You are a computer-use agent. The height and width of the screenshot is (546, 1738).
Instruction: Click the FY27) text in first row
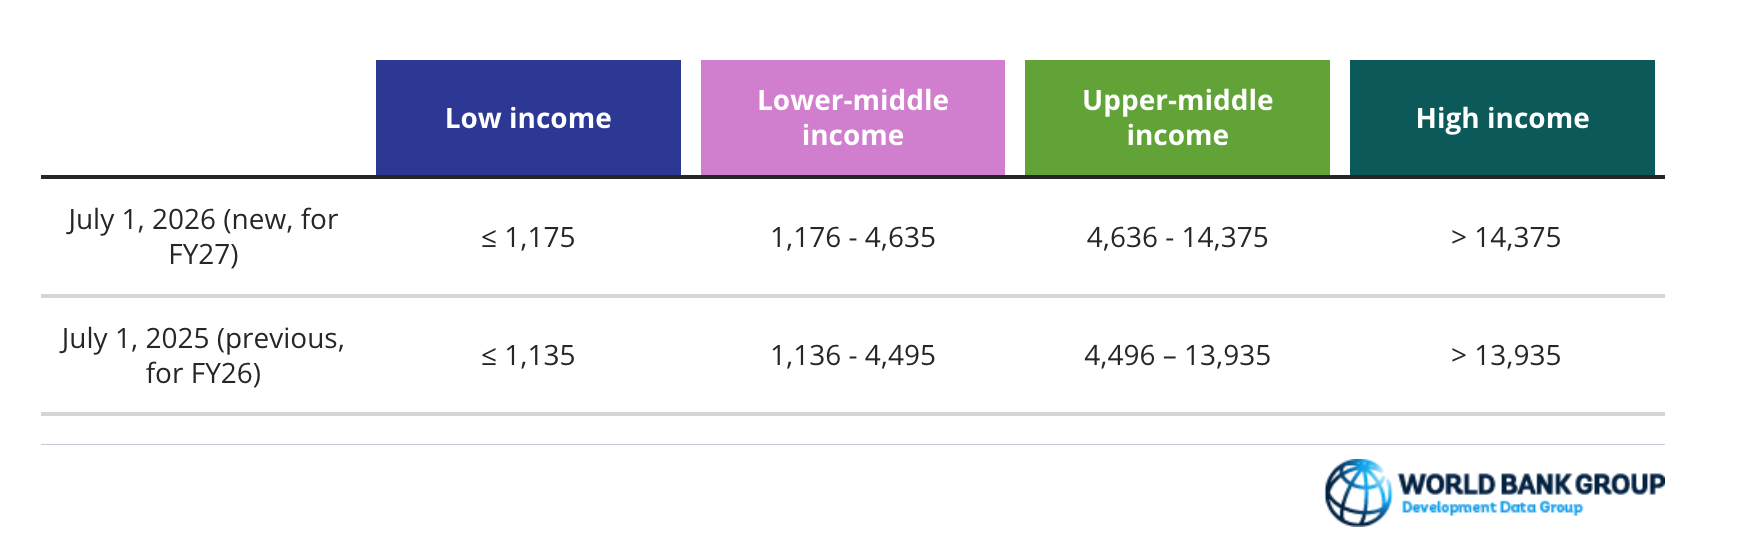click(x=203, y=255)
